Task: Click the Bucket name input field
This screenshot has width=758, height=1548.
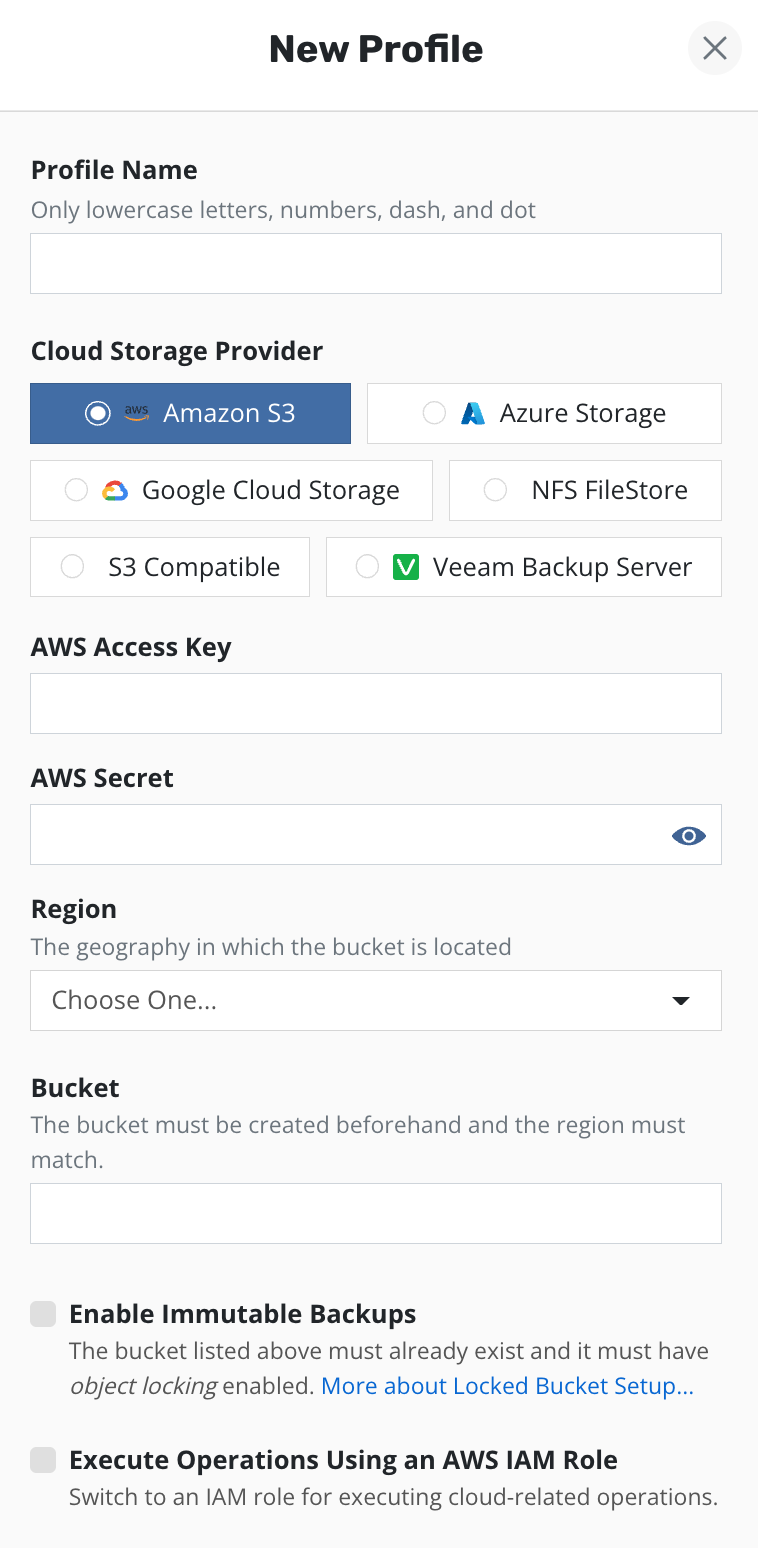Action: pos(376,1214)
